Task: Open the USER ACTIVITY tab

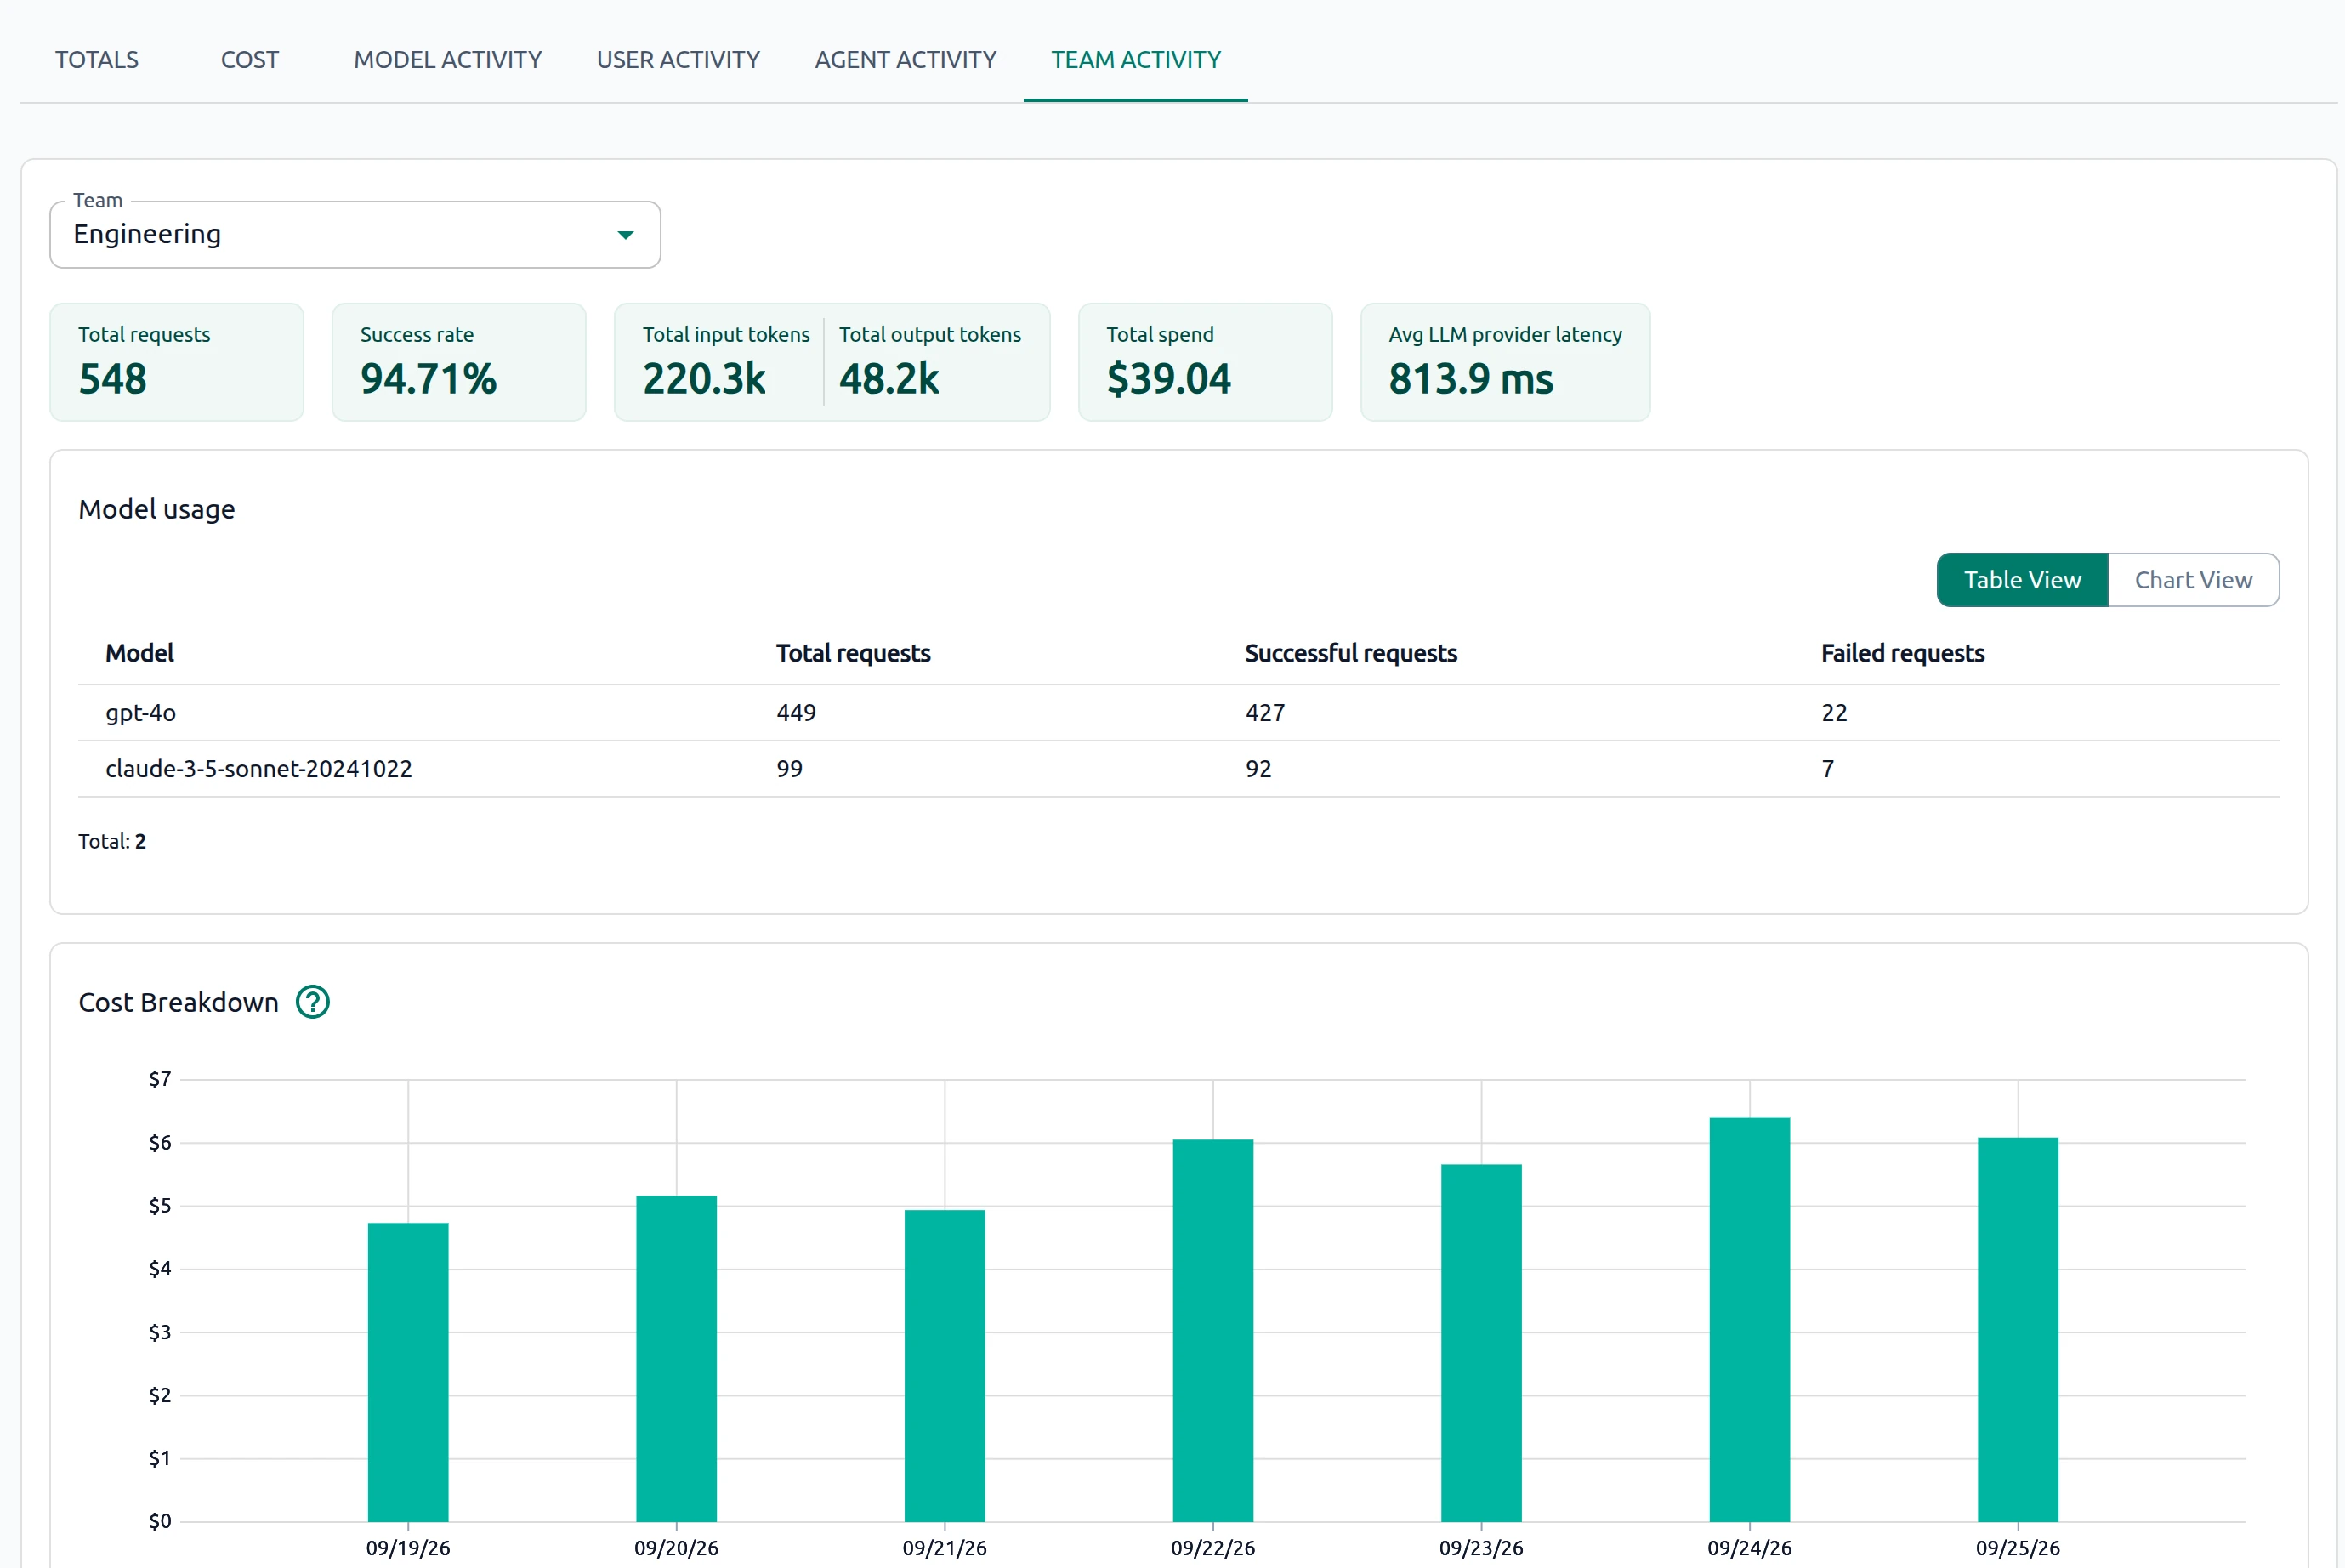Action: tap(678, 60)
